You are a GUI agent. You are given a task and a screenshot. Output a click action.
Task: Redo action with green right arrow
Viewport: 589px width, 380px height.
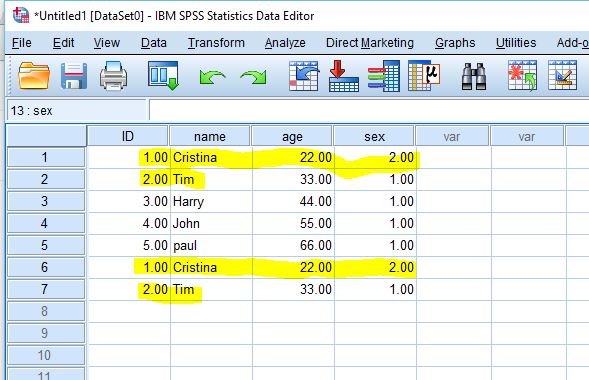click(253, 77)
